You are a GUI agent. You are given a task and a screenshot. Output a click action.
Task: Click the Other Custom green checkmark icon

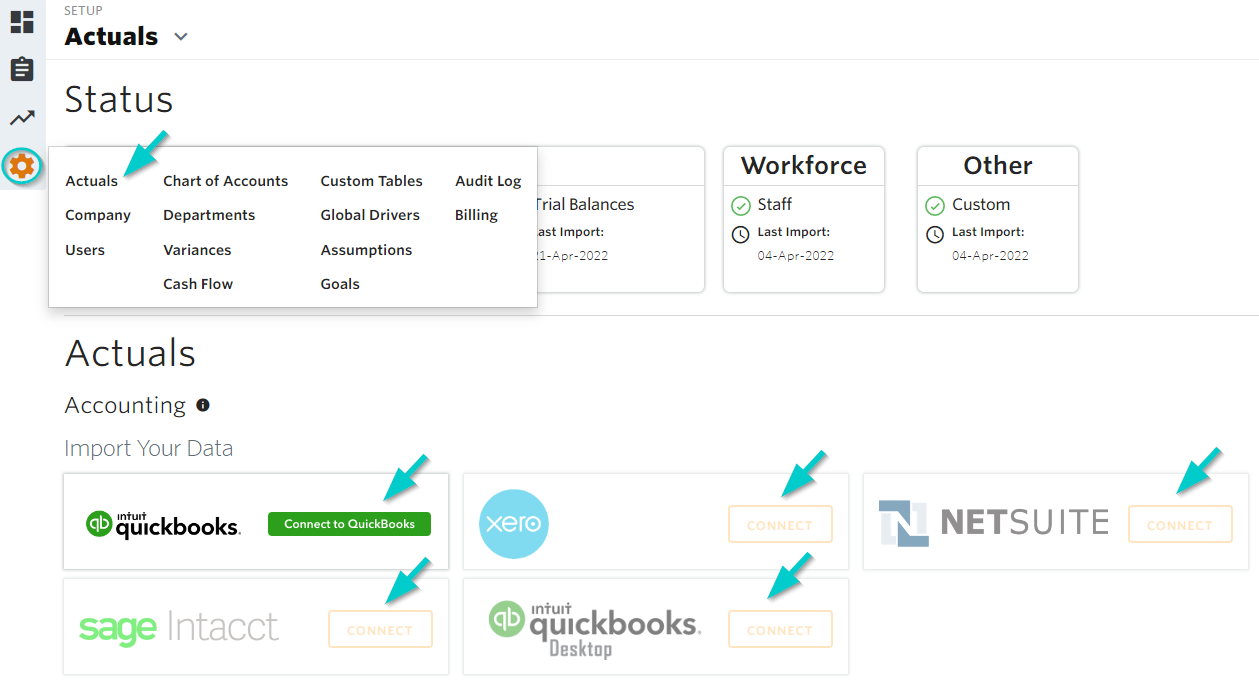[935, 205]
